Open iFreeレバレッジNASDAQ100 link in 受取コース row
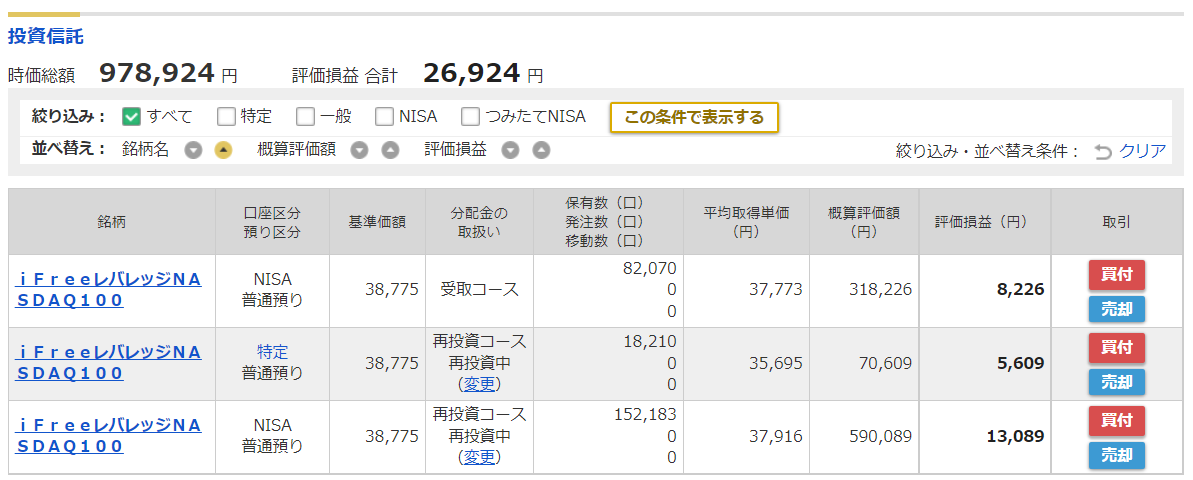 108,290
